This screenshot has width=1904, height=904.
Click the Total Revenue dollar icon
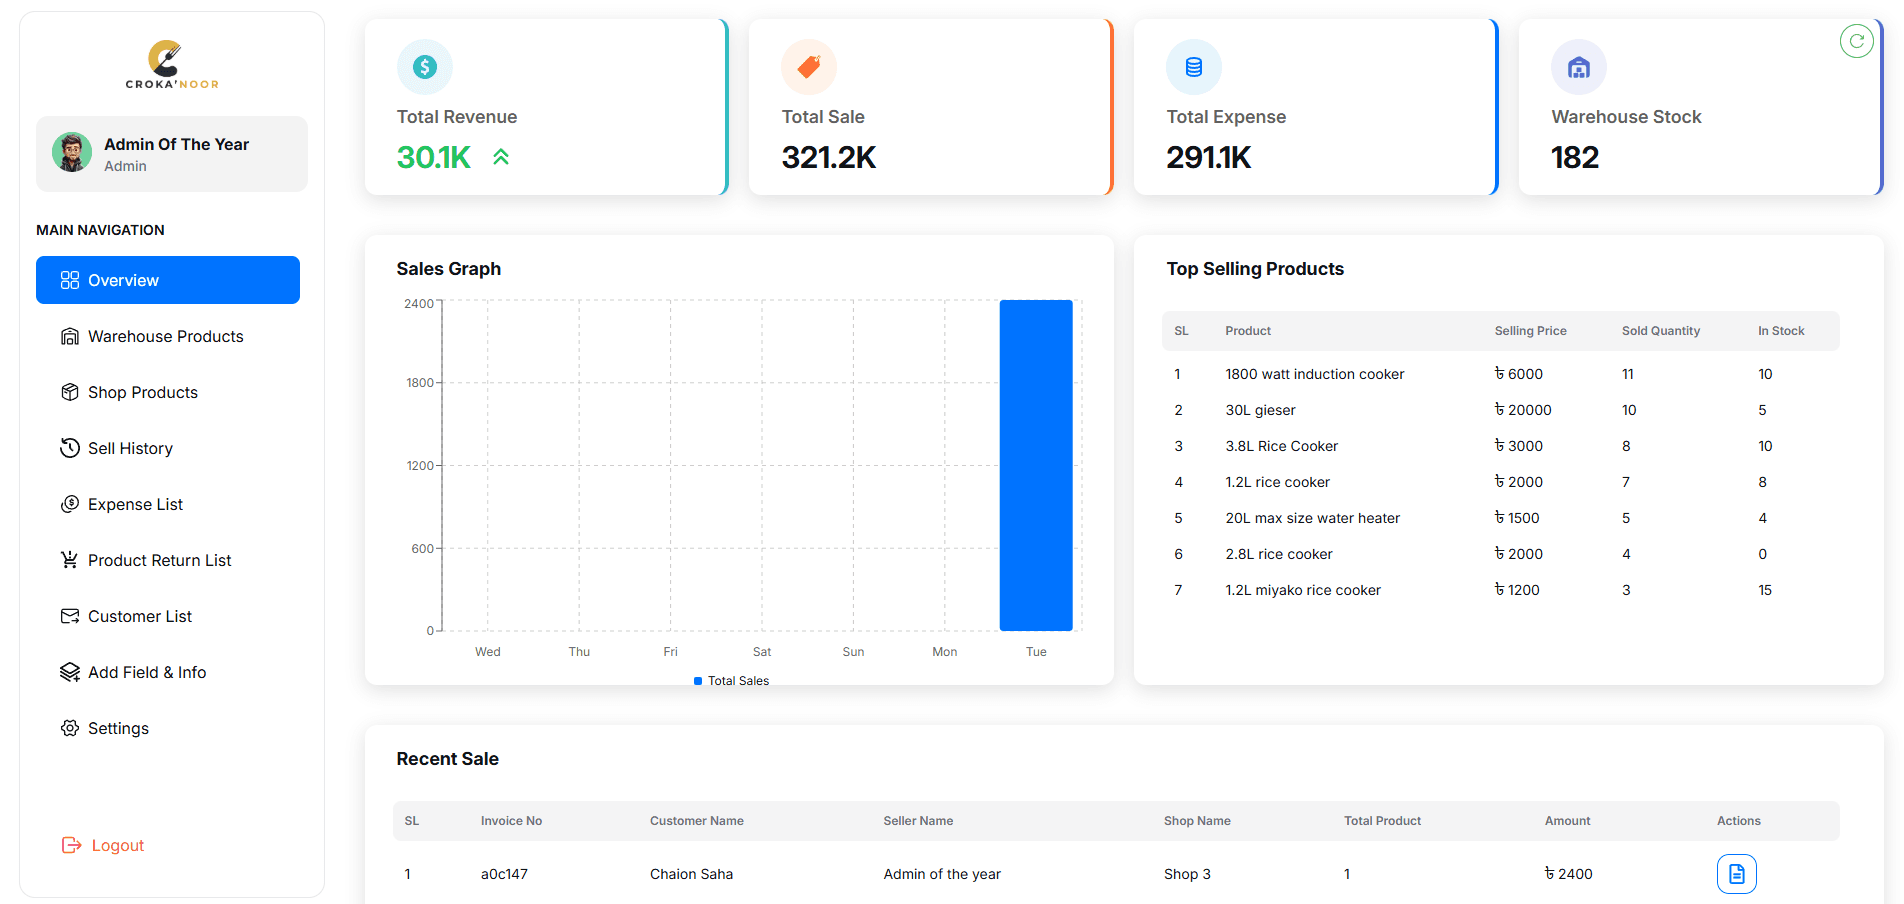[425, 67]
